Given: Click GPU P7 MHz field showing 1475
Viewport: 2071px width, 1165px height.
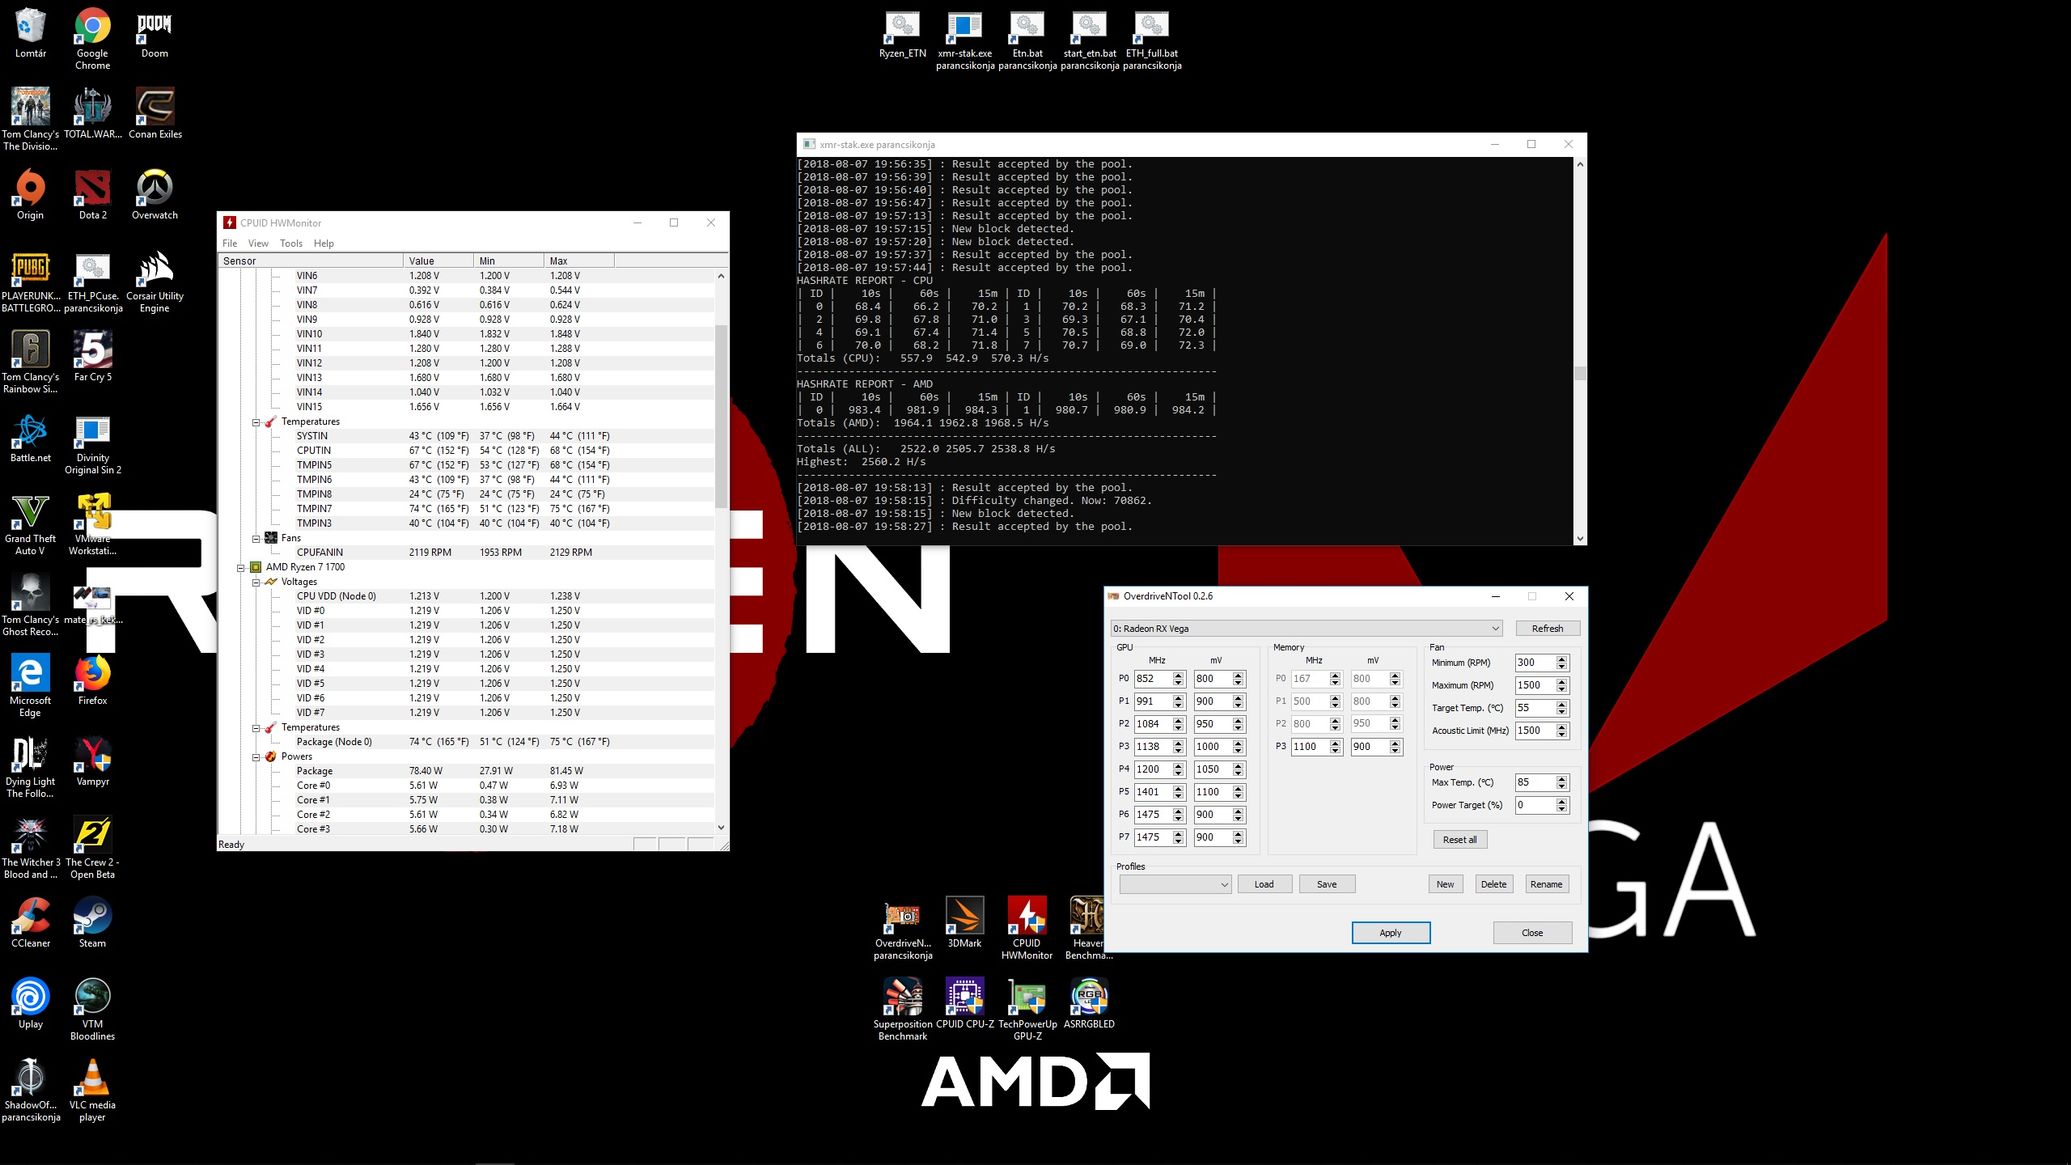Looking at the screenshot, I should [x=1153, y=837].
